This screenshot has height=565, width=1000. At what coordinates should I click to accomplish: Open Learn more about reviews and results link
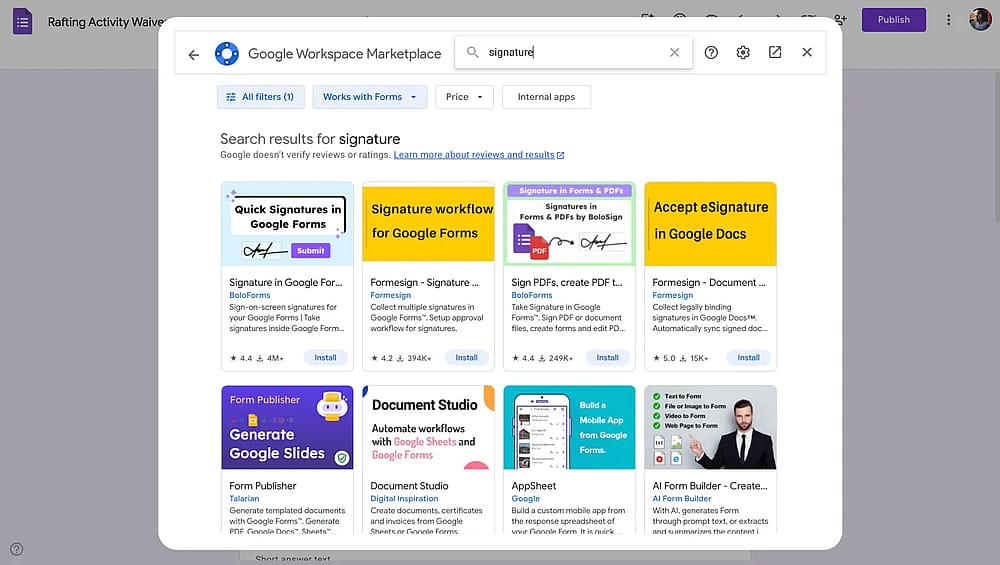478,155
